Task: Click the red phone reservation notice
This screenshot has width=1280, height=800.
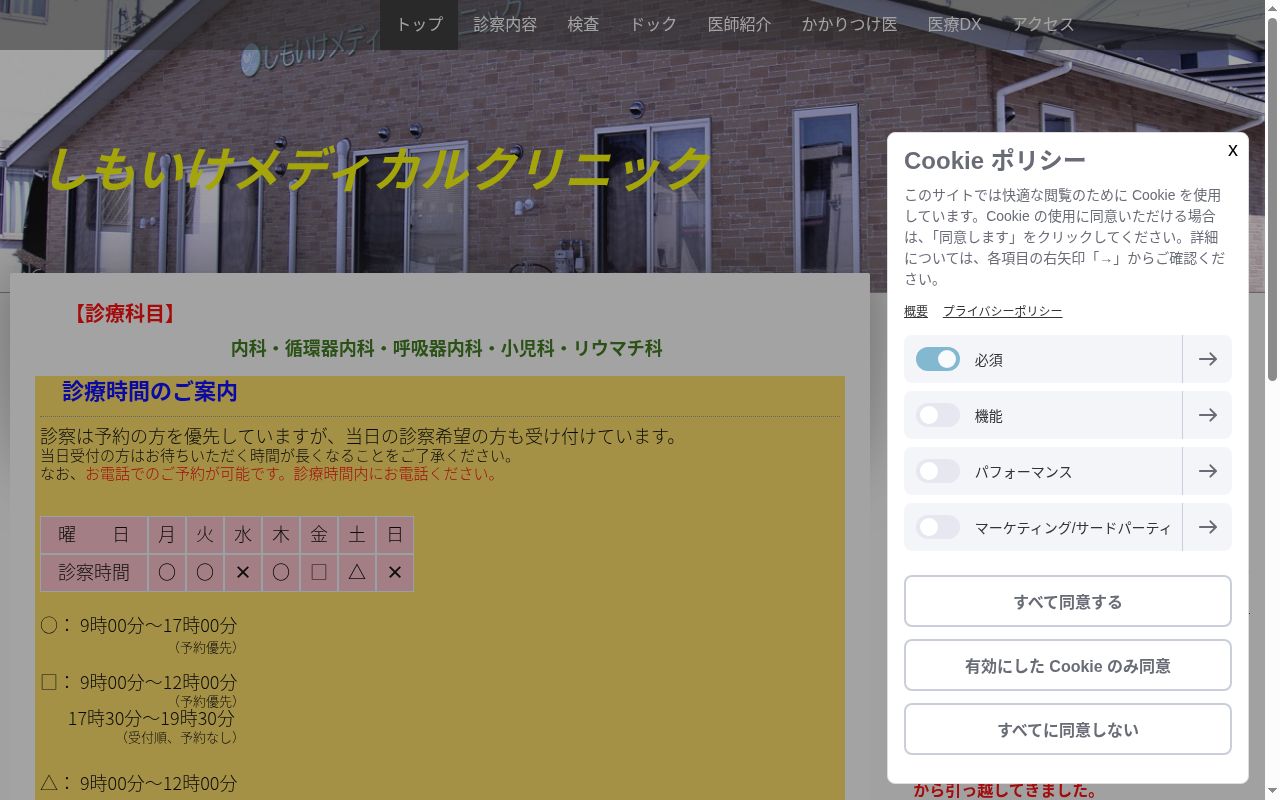Action: click(292, 473)
